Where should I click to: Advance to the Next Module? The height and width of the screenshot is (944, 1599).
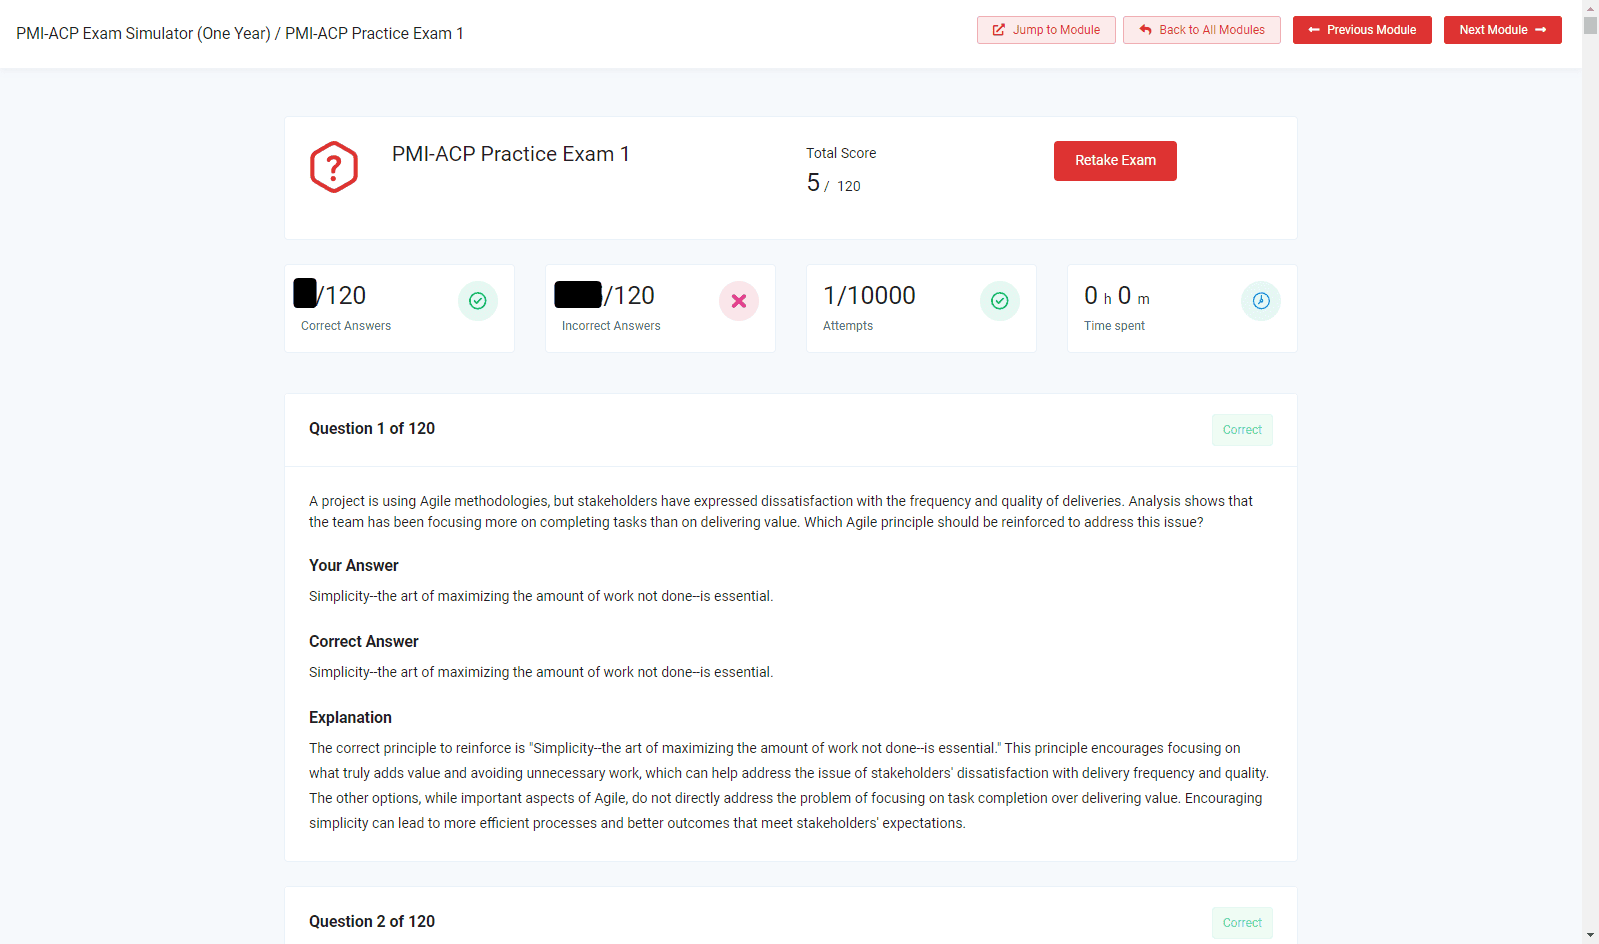[1503, 30]
